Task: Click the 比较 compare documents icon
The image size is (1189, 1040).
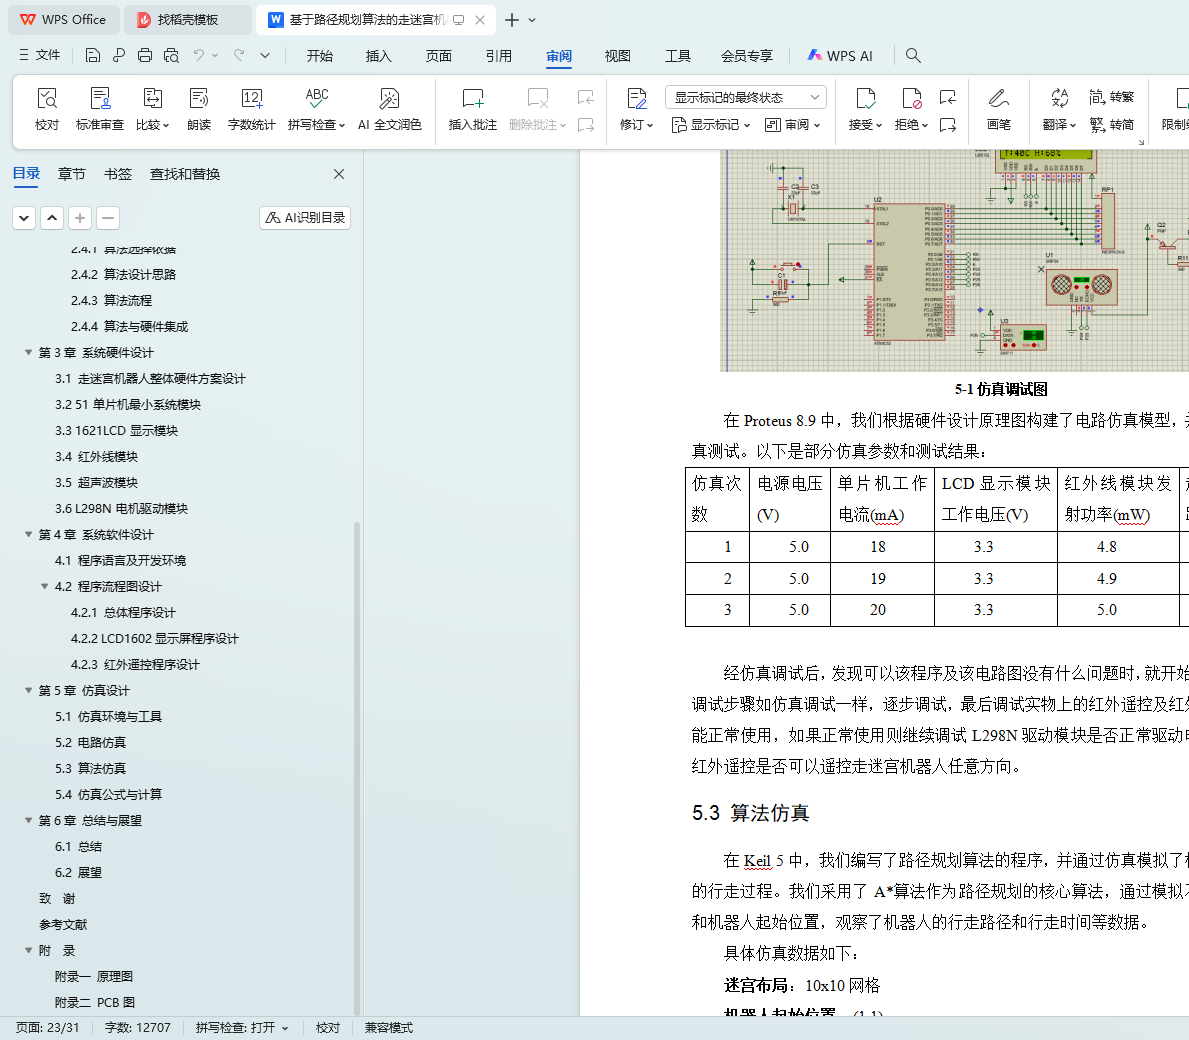Action: 152,109
